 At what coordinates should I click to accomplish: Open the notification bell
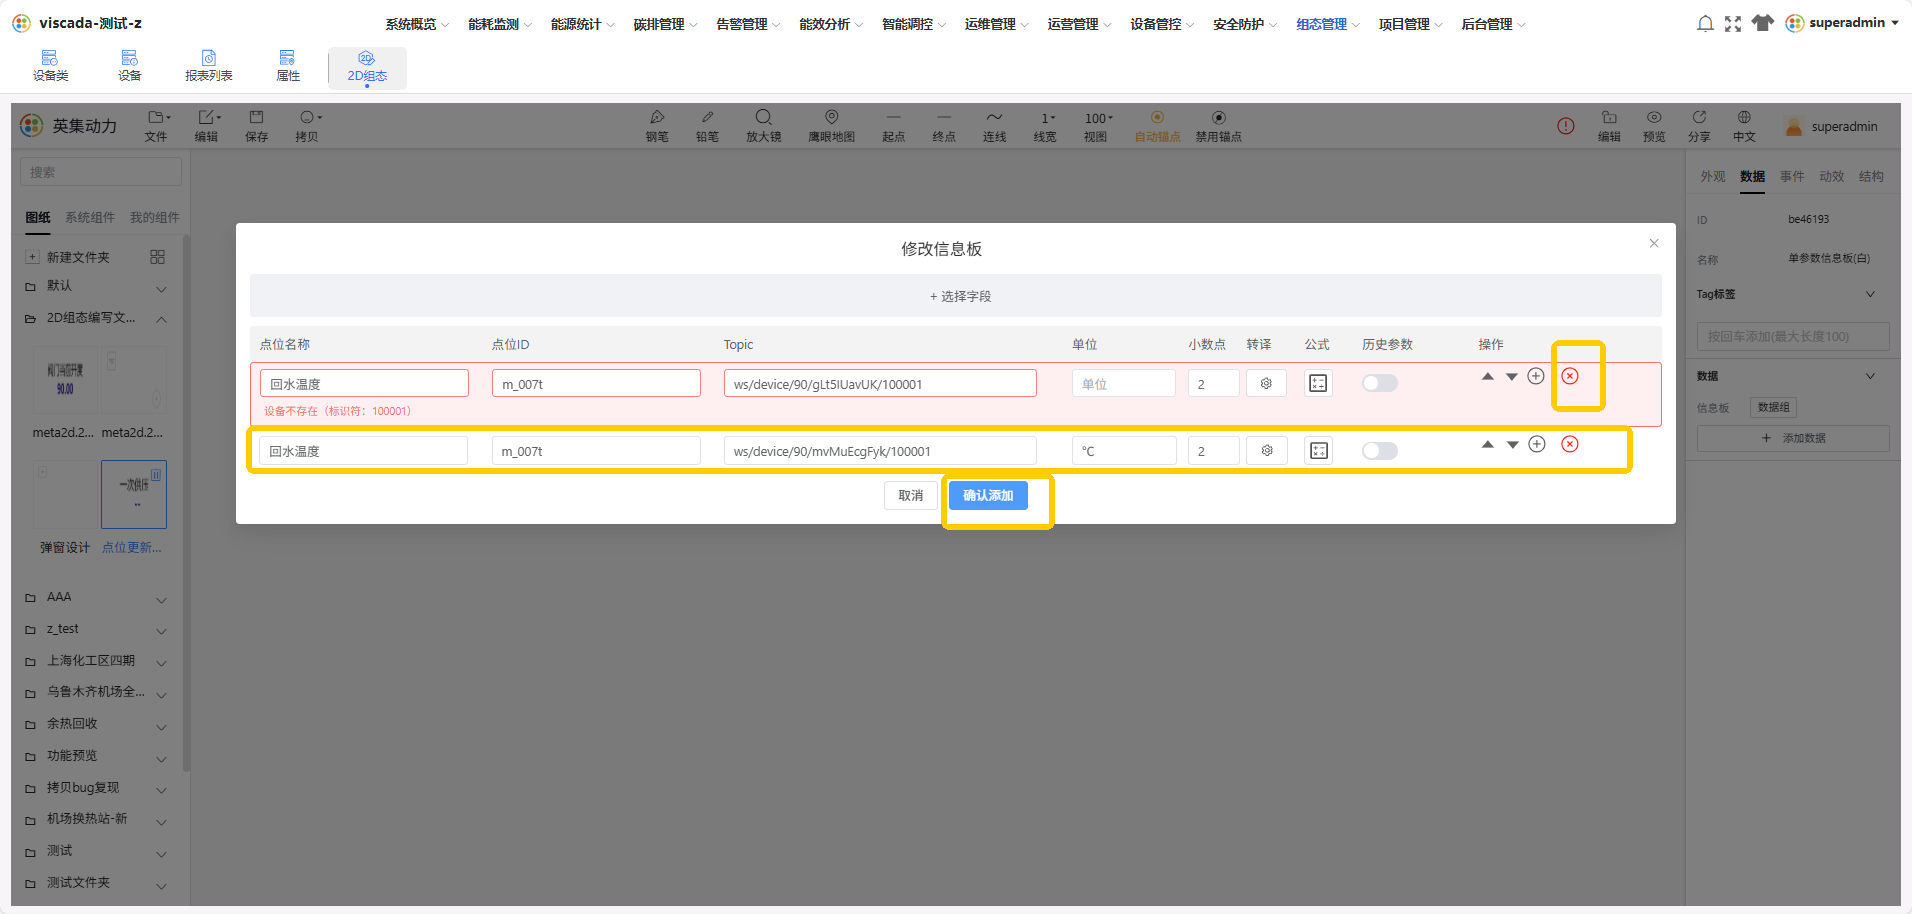[1705, 23]
